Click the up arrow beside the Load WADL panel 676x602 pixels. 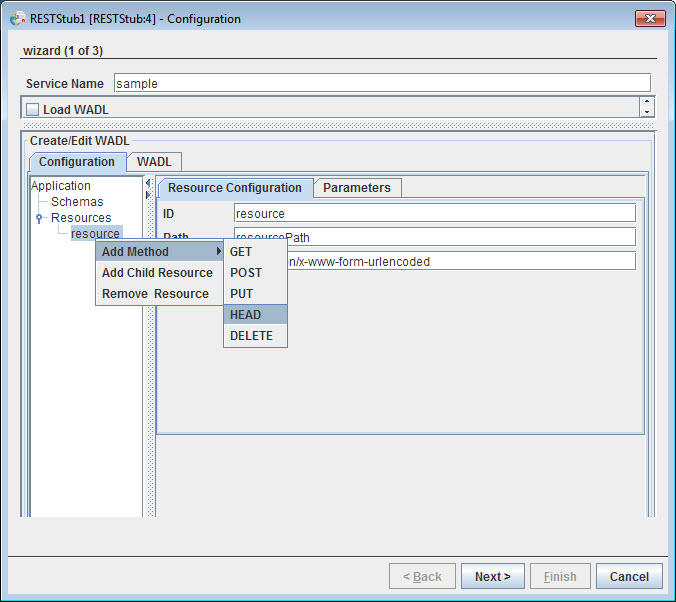point(647,102)
